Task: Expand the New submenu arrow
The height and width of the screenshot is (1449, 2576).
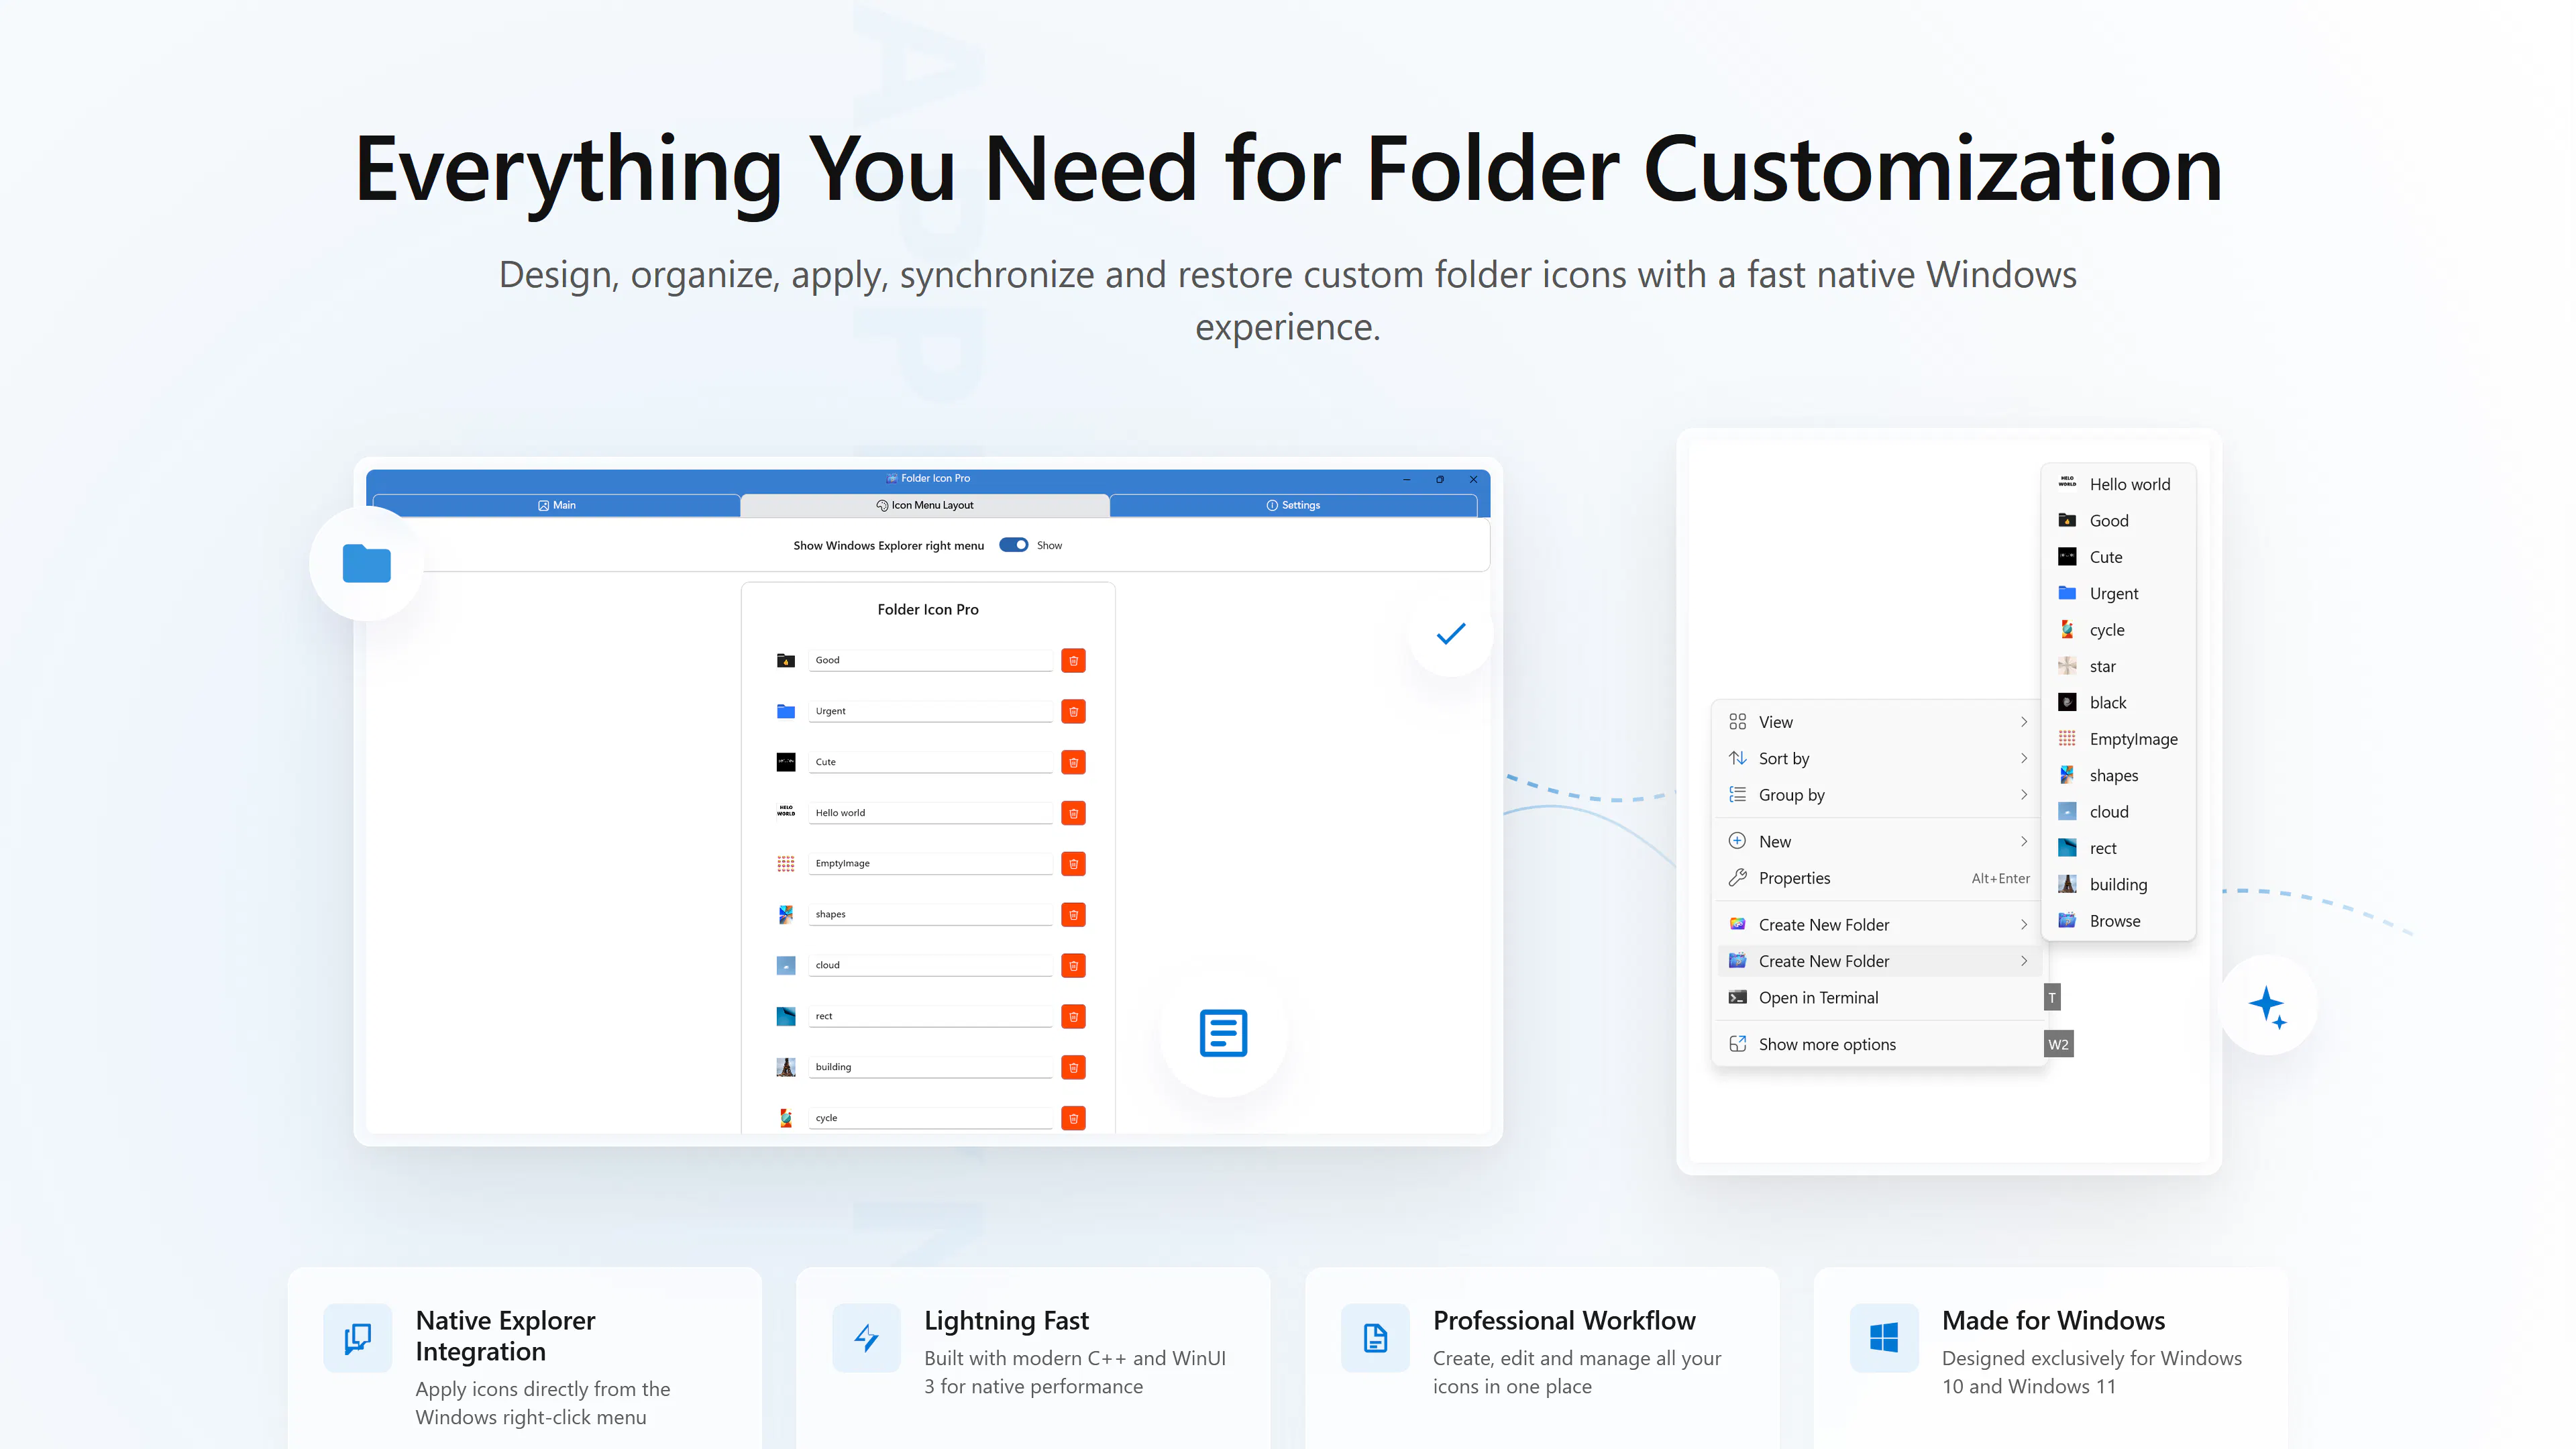Action: (x=2024, y=842)
